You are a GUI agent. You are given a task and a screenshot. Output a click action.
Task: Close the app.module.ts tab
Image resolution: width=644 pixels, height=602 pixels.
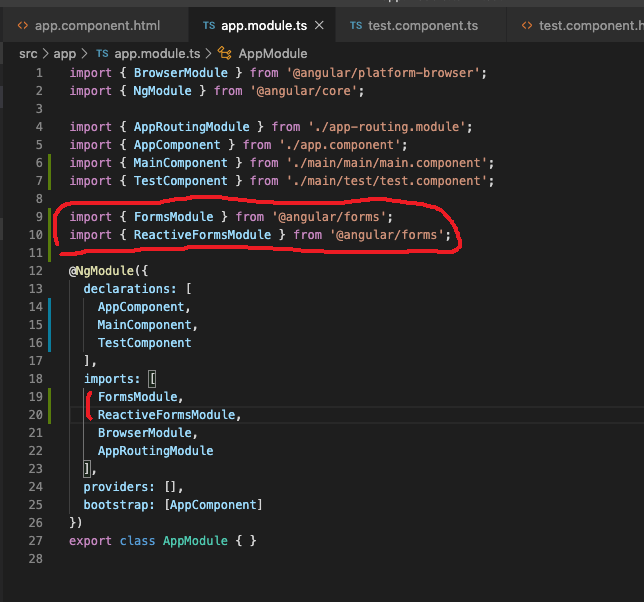click(x=319, y=25)
